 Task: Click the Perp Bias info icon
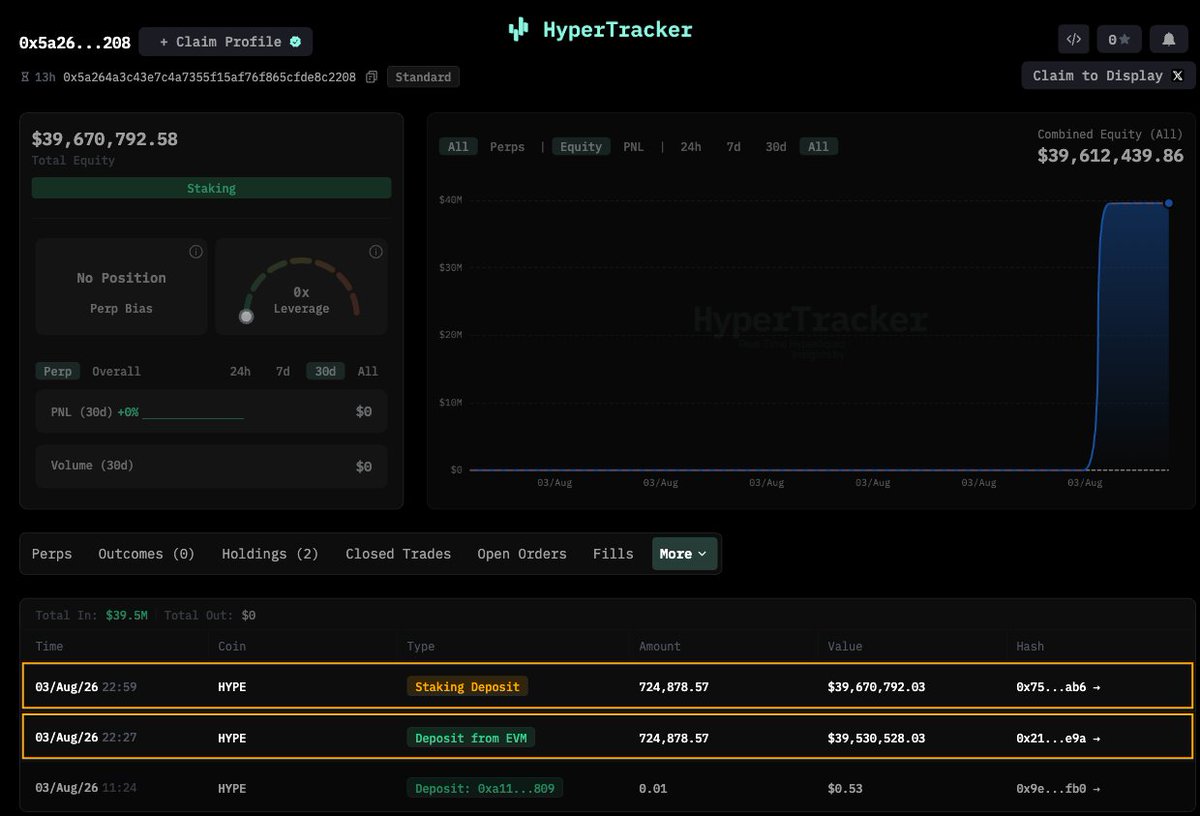(196, 251)
